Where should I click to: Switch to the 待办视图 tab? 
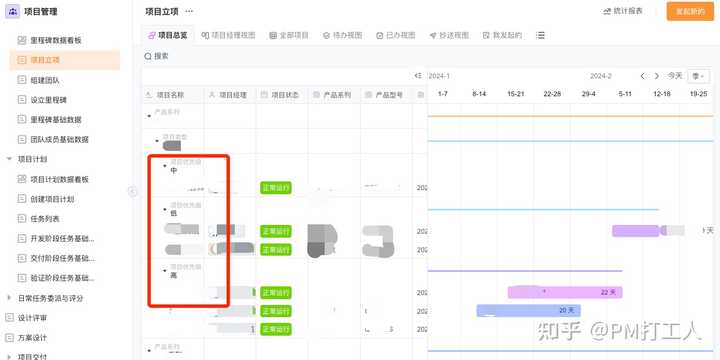pos(343,35)
